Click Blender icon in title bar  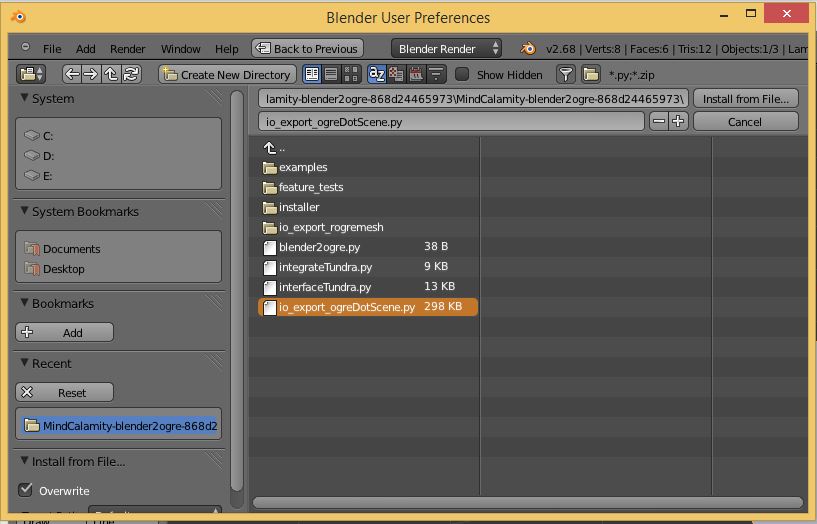coord(18,17)
